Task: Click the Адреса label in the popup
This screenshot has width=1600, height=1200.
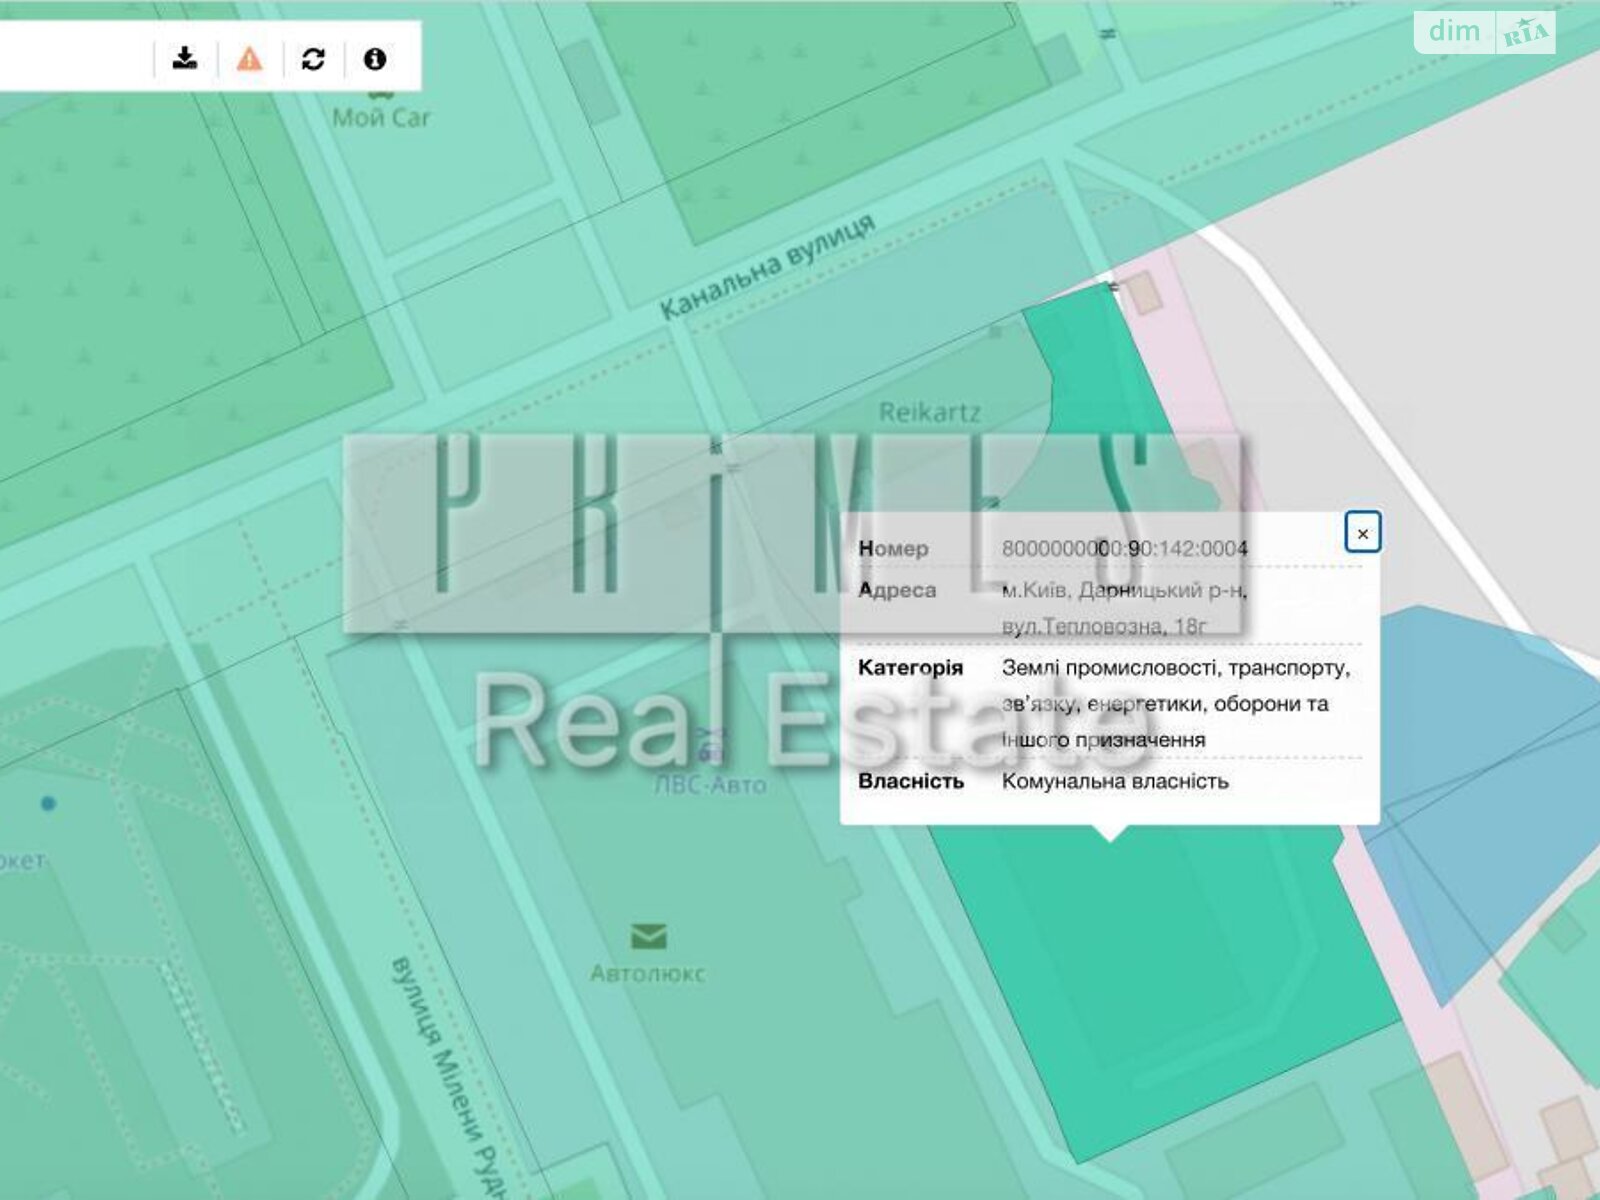Action: click(x=897, y=590)
